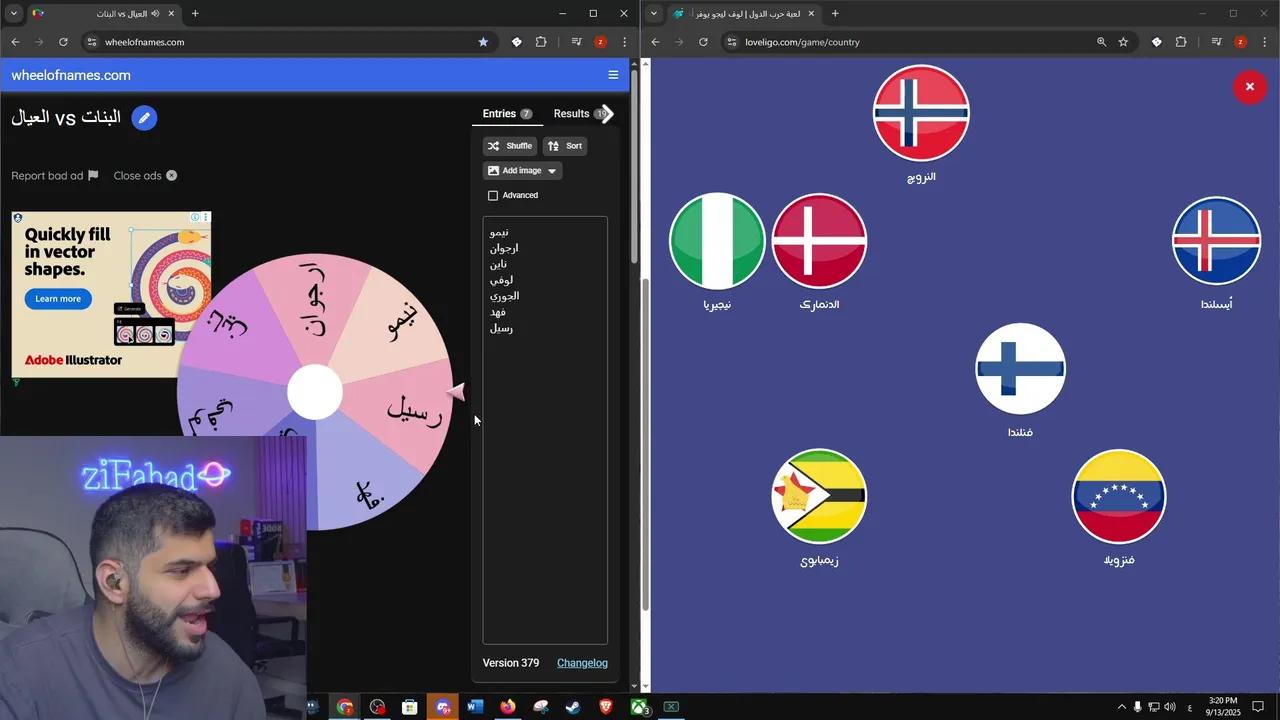
Task: Click Learn more in the Adobe ad
Action: pyautogui.click(x=58, y=299)
